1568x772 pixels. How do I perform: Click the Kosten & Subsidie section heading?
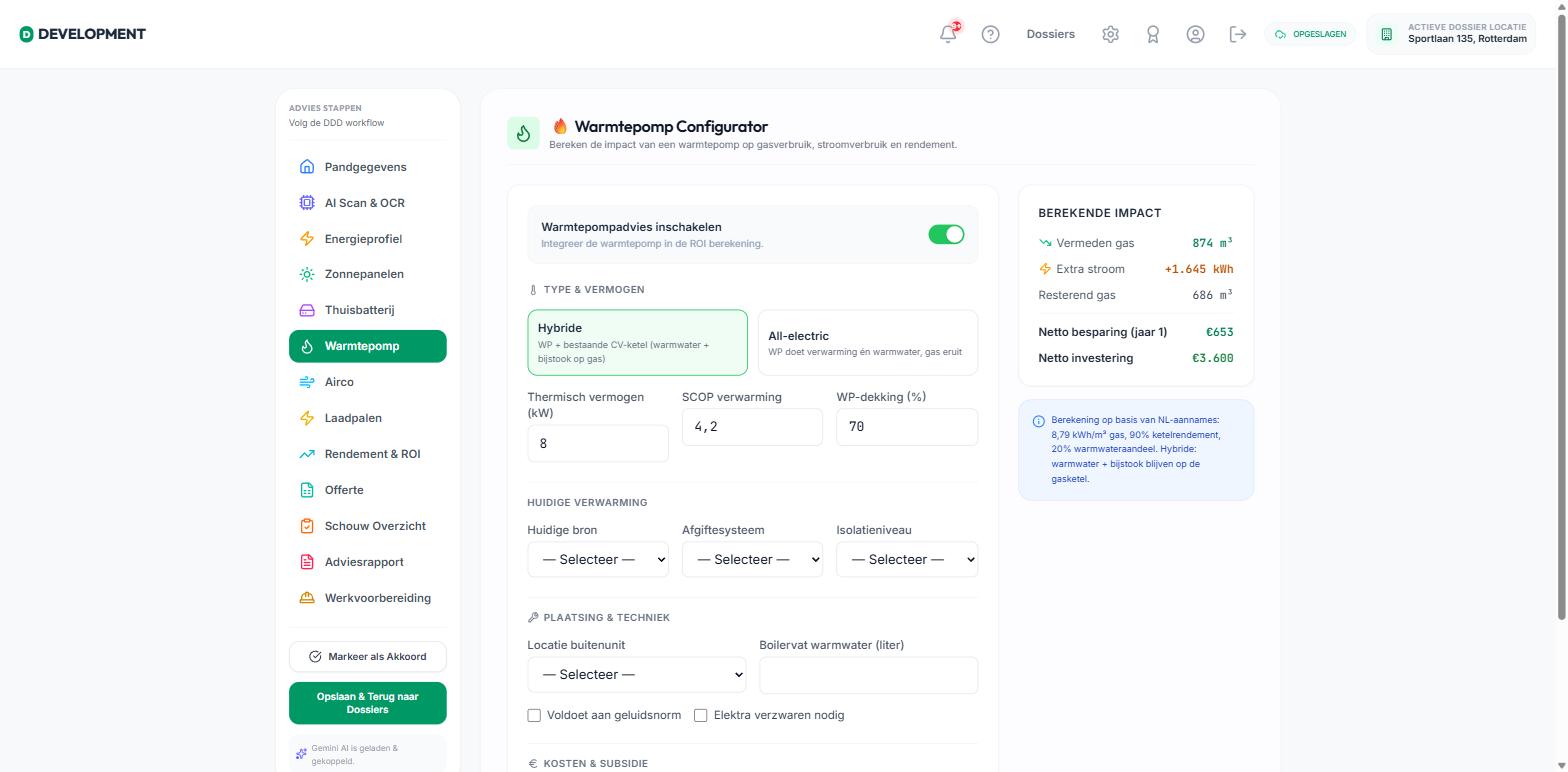coord(595,763)
